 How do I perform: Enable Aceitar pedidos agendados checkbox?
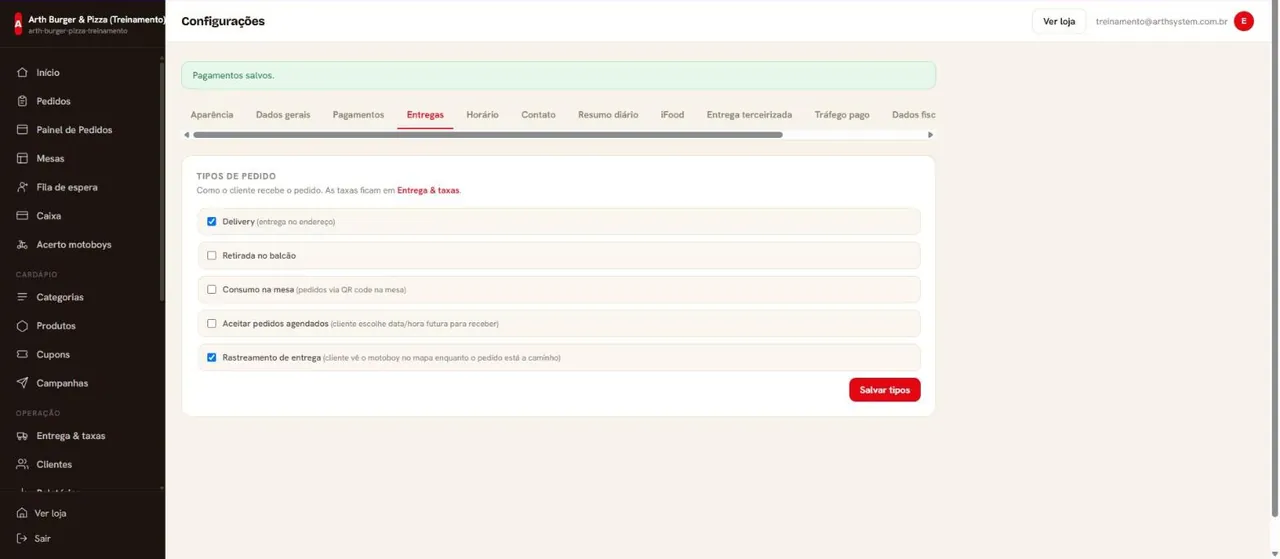(x=211, y=324)
